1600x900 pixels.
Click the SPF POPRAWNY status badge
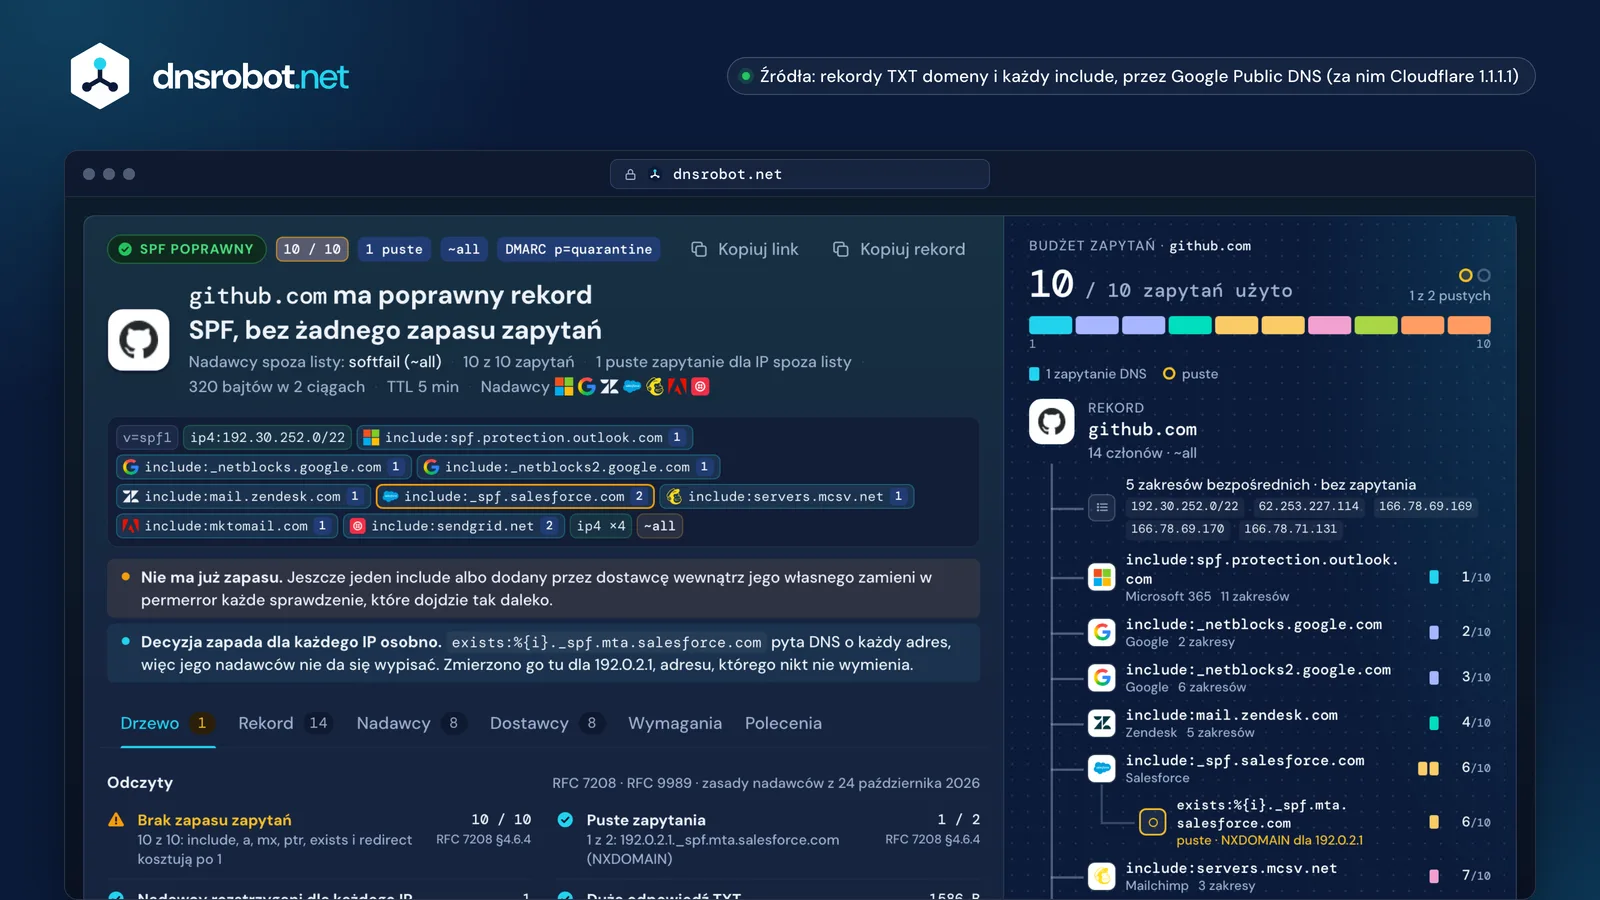pyautogui.click(x=186, y=249)
